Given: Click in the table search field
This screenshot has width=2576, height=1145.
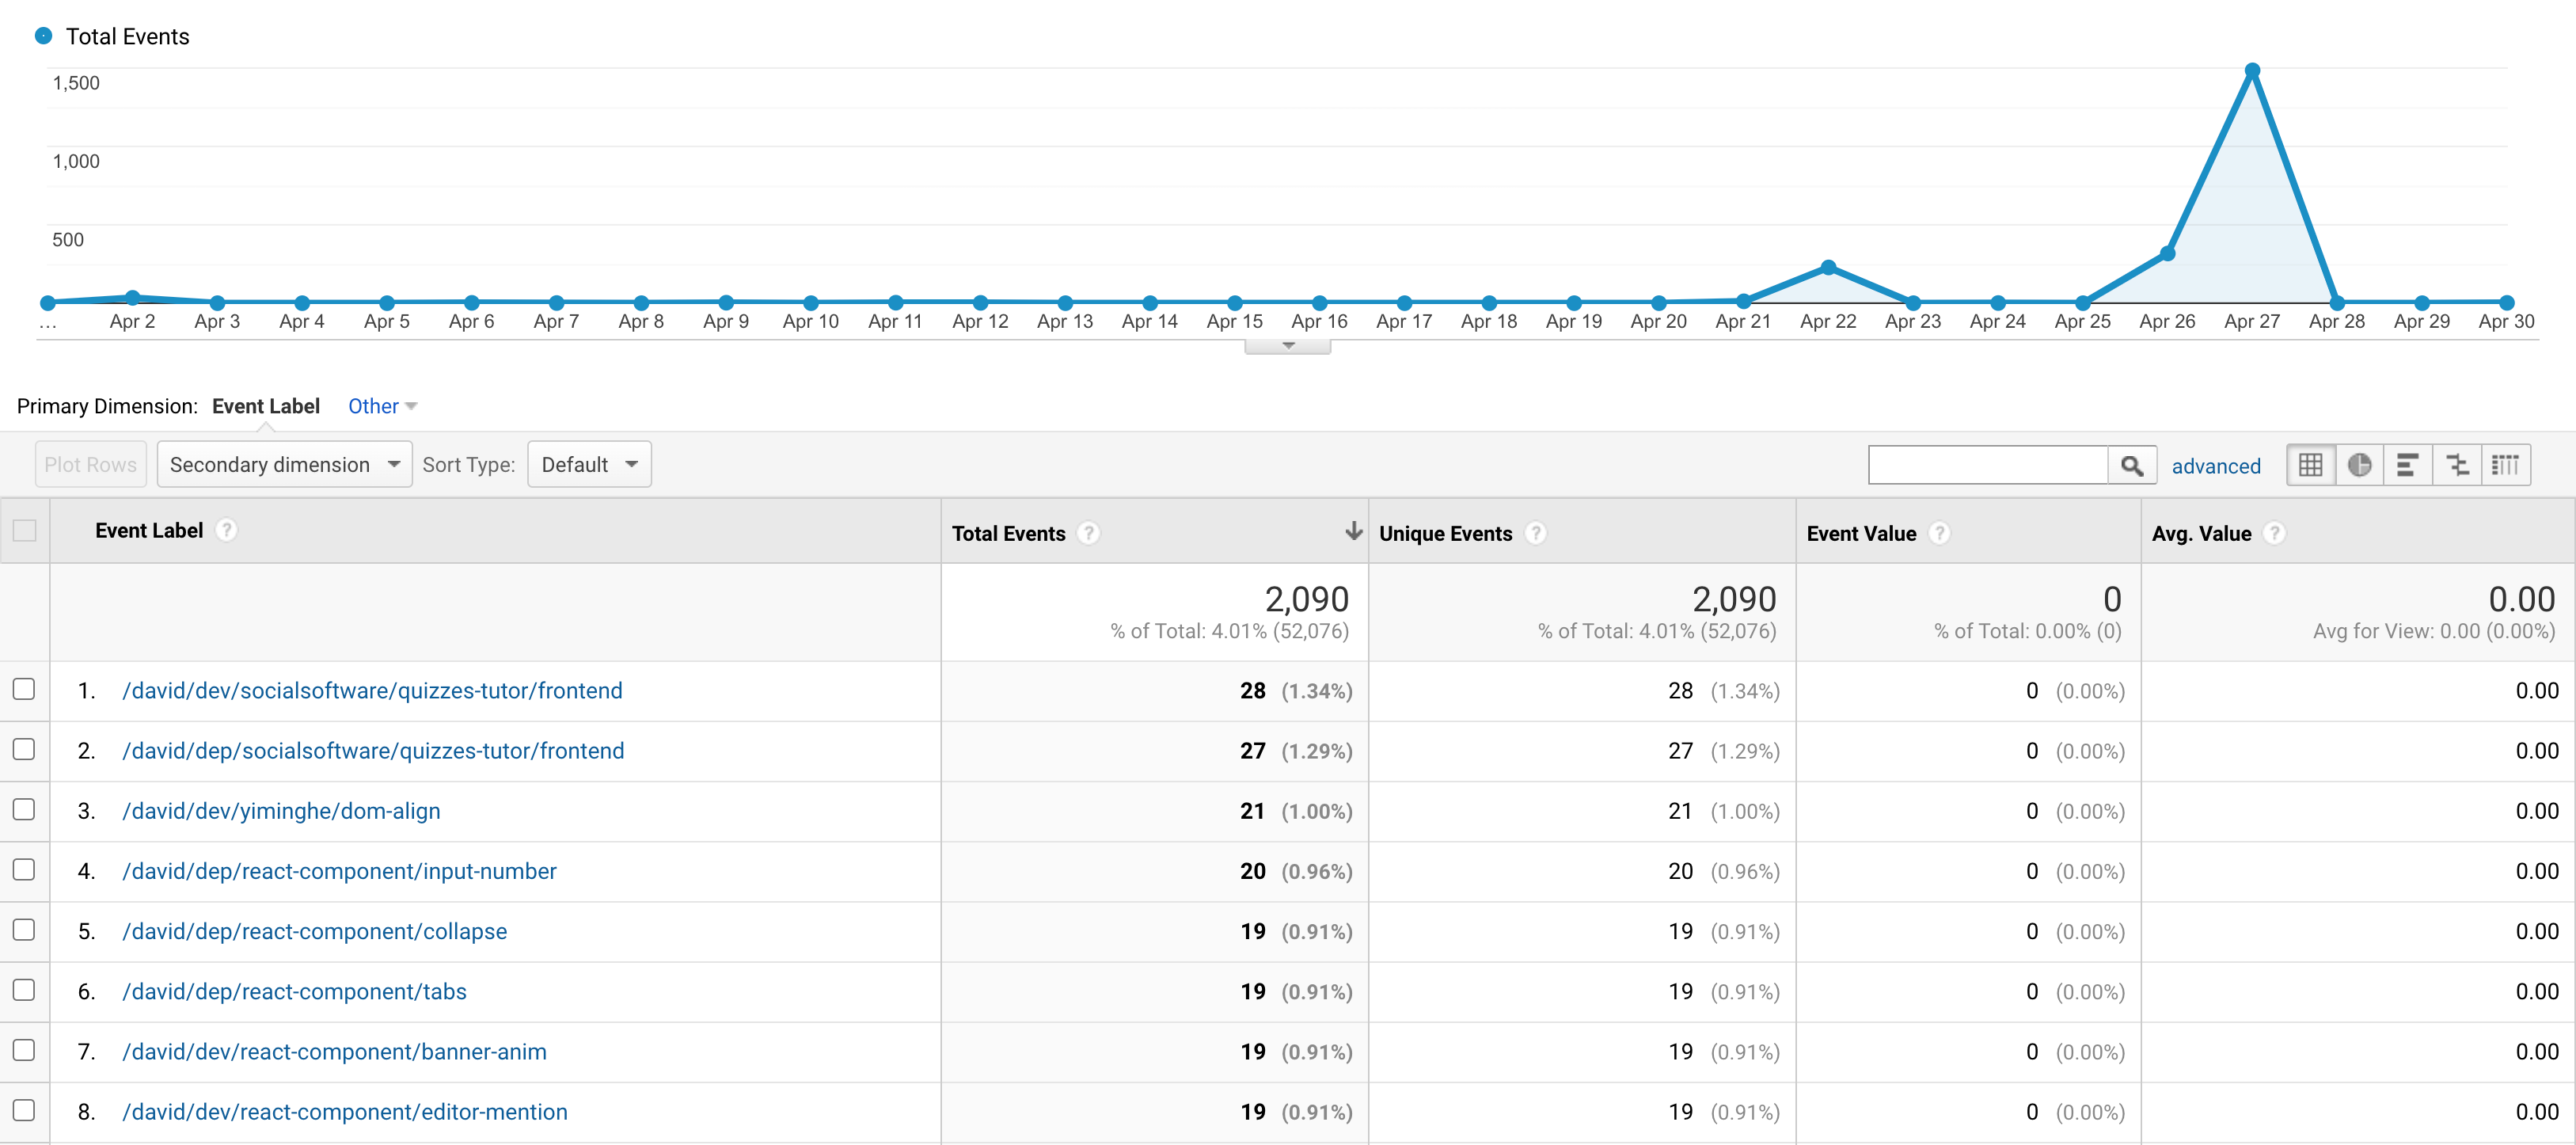Looking at the screenshot, I should (x=1987, y=465).
